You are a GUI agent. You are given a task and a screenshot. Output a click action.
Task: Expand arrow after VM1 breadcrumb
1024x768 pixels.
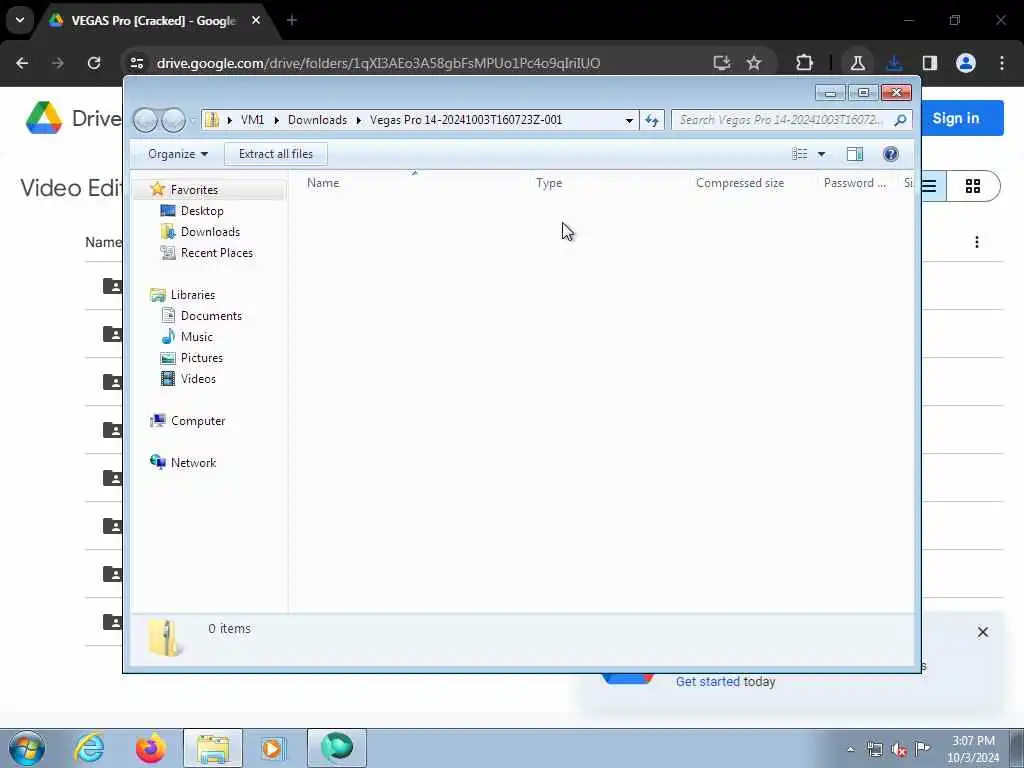(276, 120)
